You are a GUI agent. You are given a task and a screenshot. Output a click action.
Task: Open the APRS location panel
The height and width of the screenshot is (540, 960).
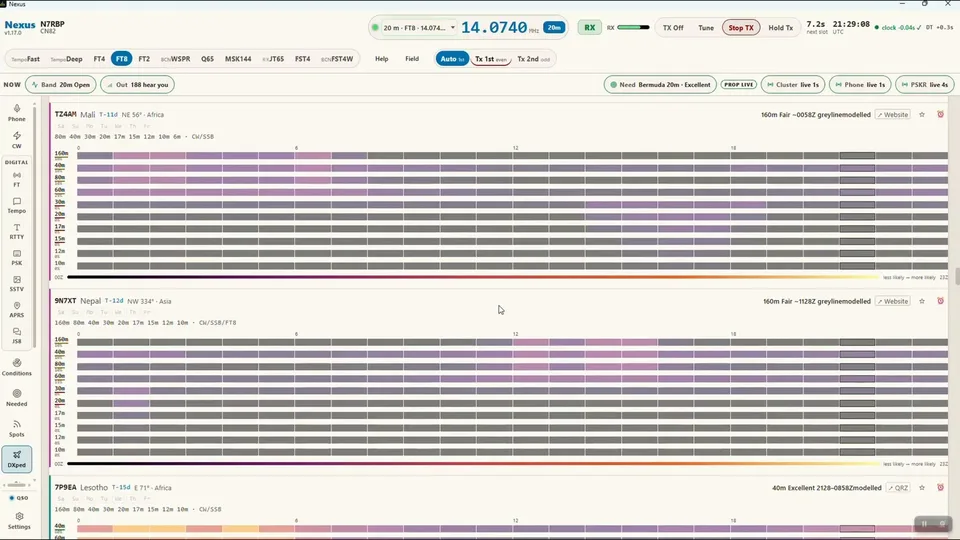(17, 310)
